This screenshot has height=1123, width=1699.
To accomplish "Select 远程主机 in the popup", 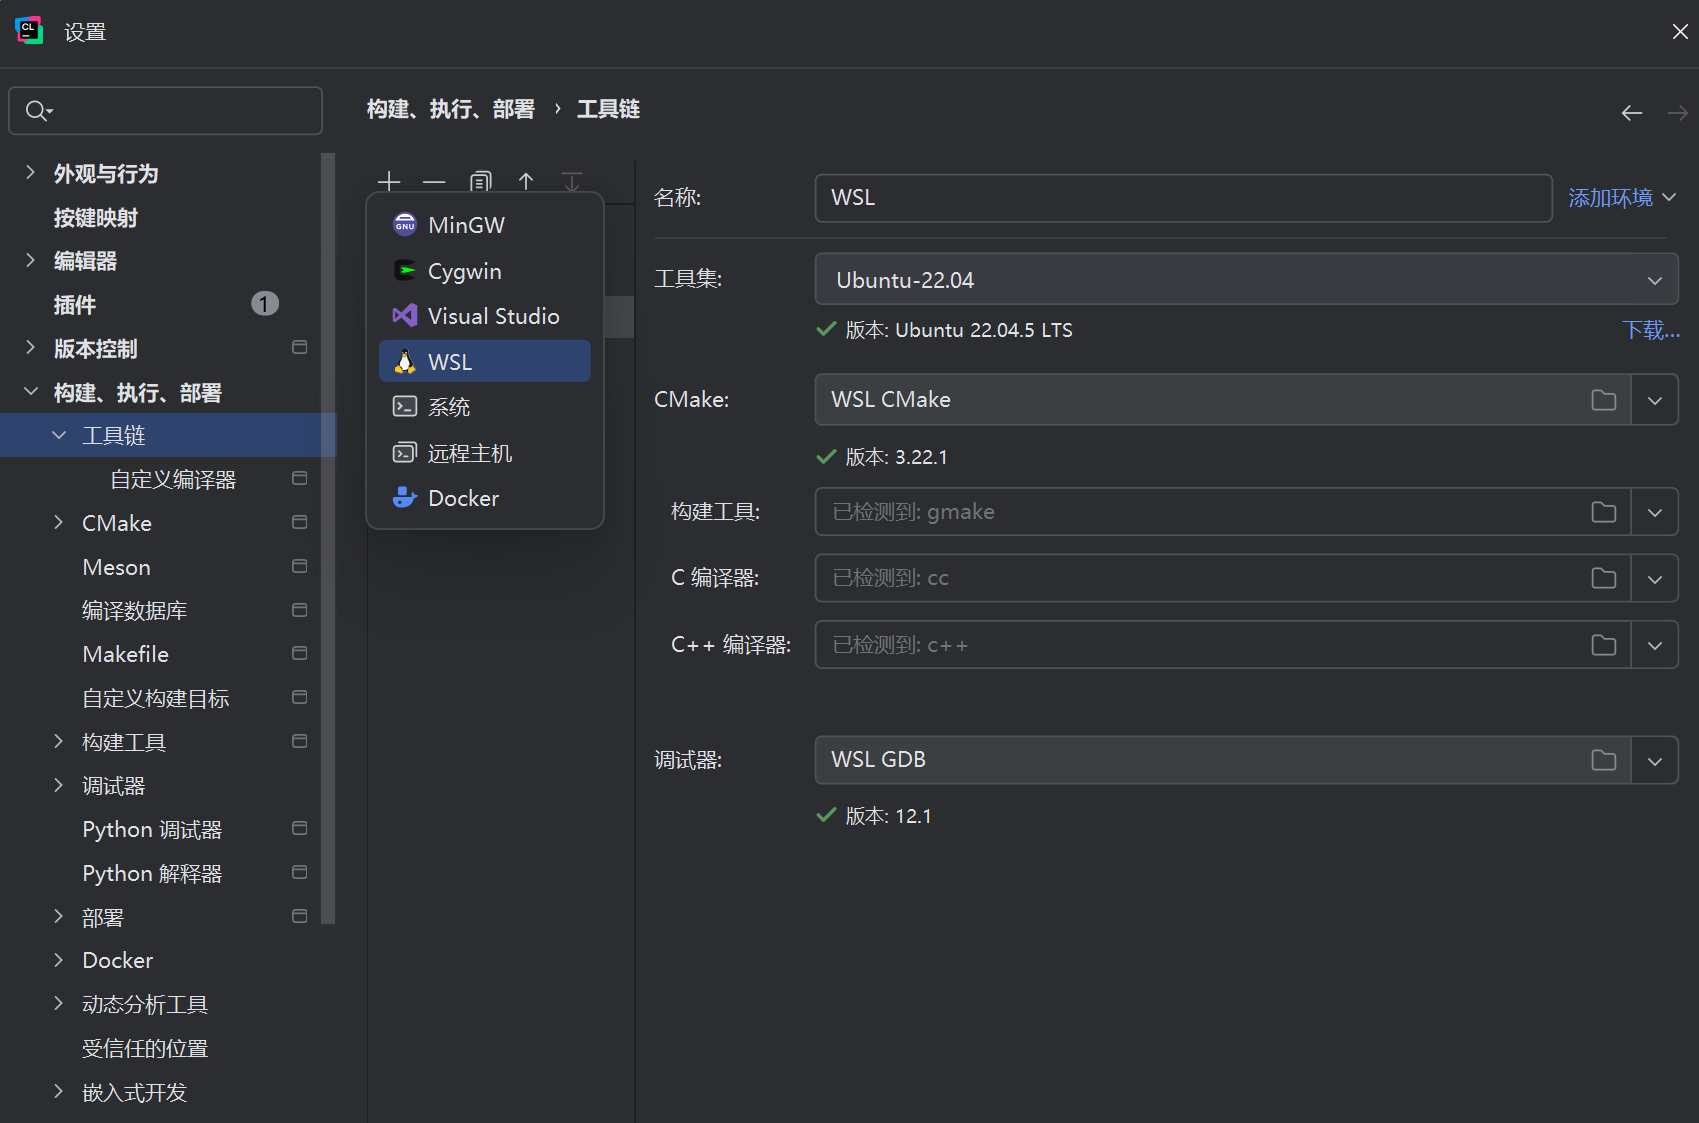I will pos(485,453).
